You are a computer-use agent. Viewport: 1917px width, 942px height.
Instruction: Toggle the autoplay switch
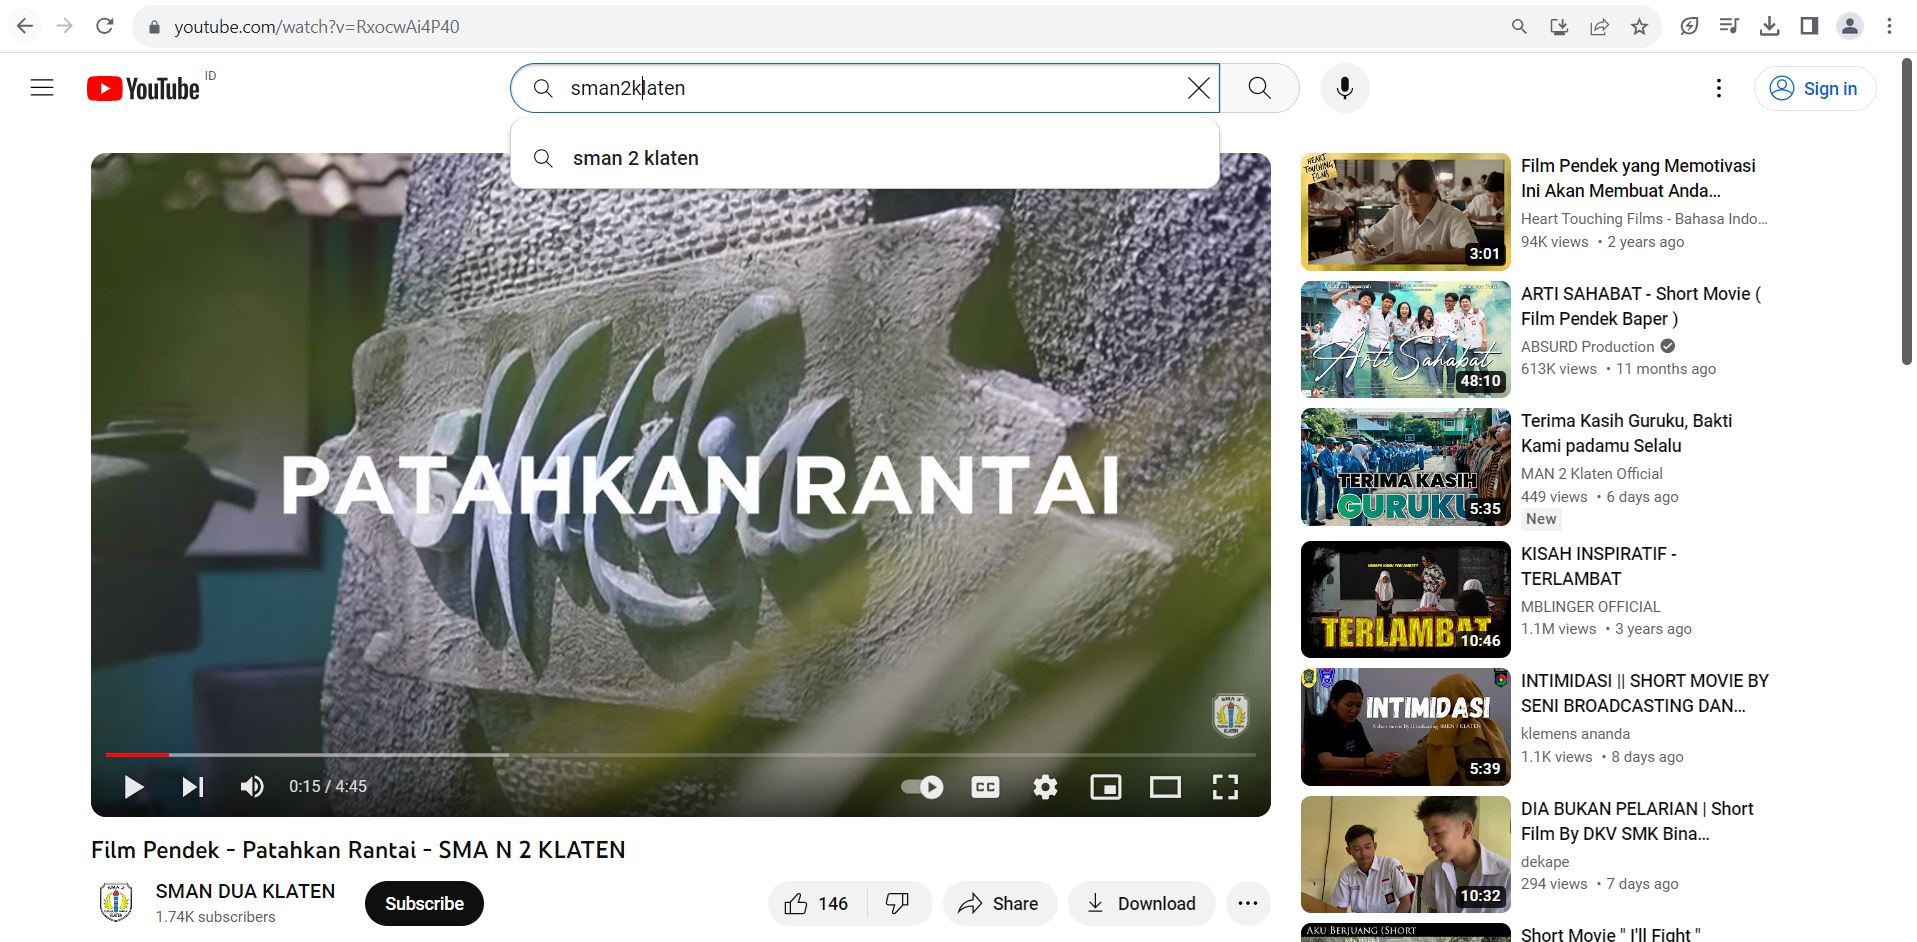click(x=922, y=787)
